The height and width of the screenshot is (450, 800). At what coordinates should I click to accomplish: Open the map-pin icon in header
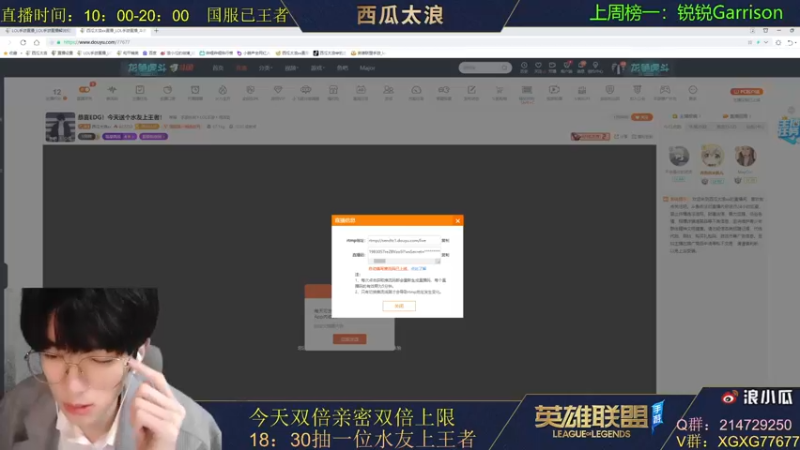click(x=595, y=67)
